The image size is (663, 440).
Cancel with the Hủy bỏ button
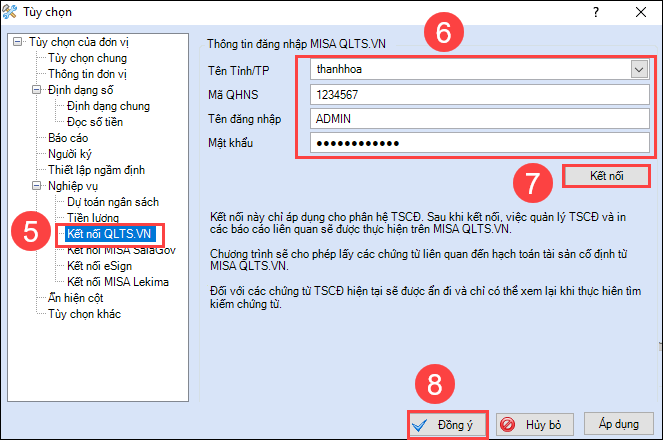click(535, 424)
